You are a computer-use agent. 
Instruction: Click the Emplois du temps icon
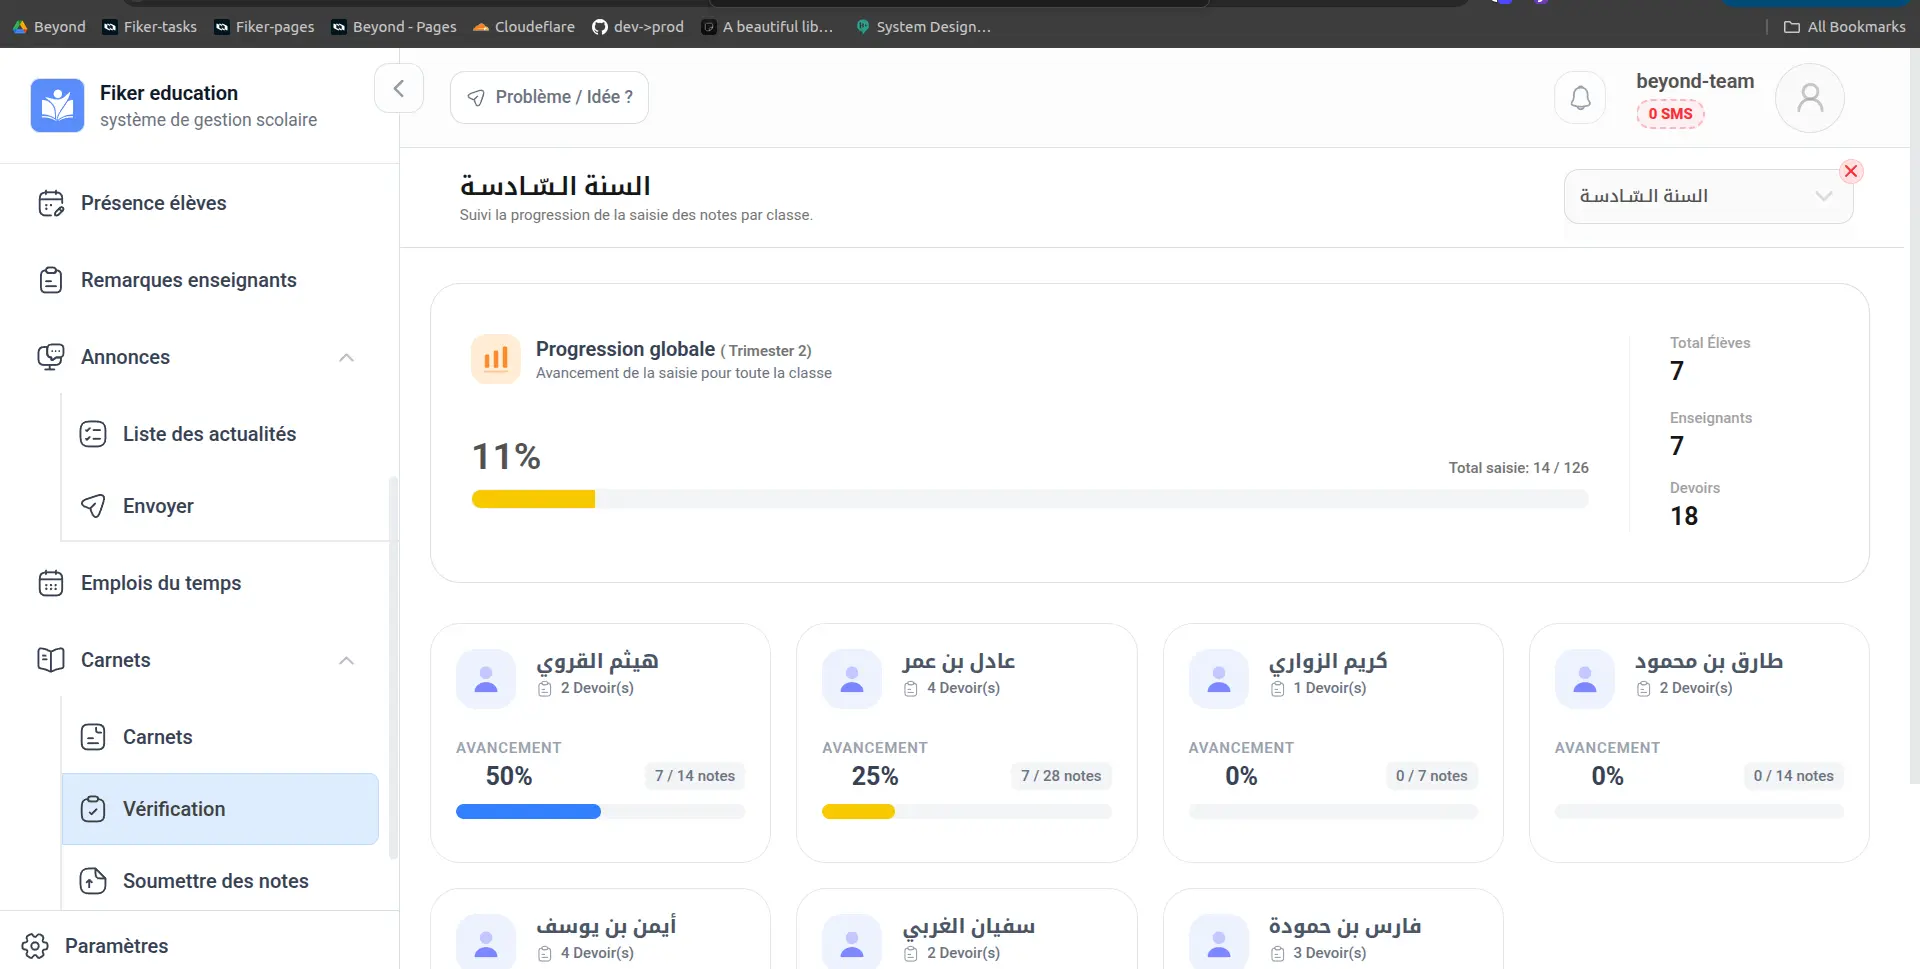coord(51,583)
